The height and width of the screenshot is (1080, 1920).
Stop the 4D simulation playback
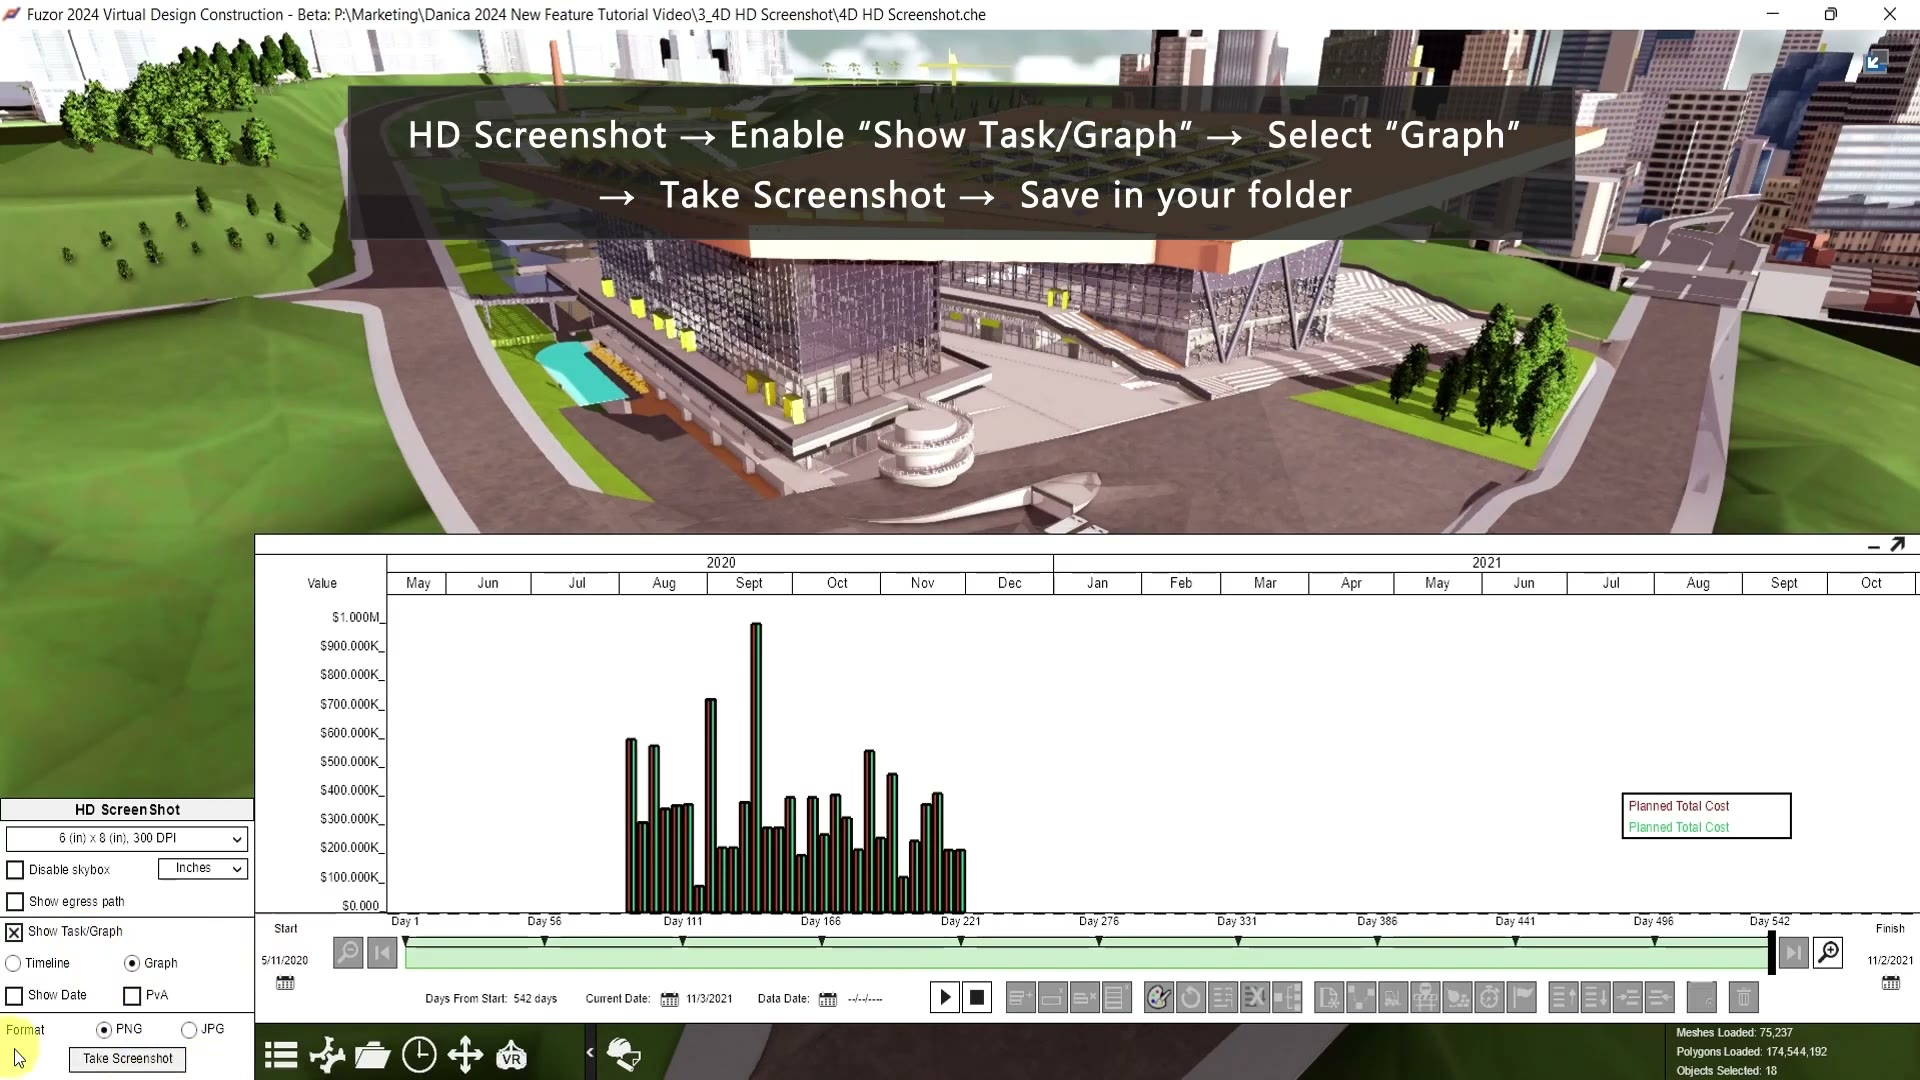pos(977,997)
